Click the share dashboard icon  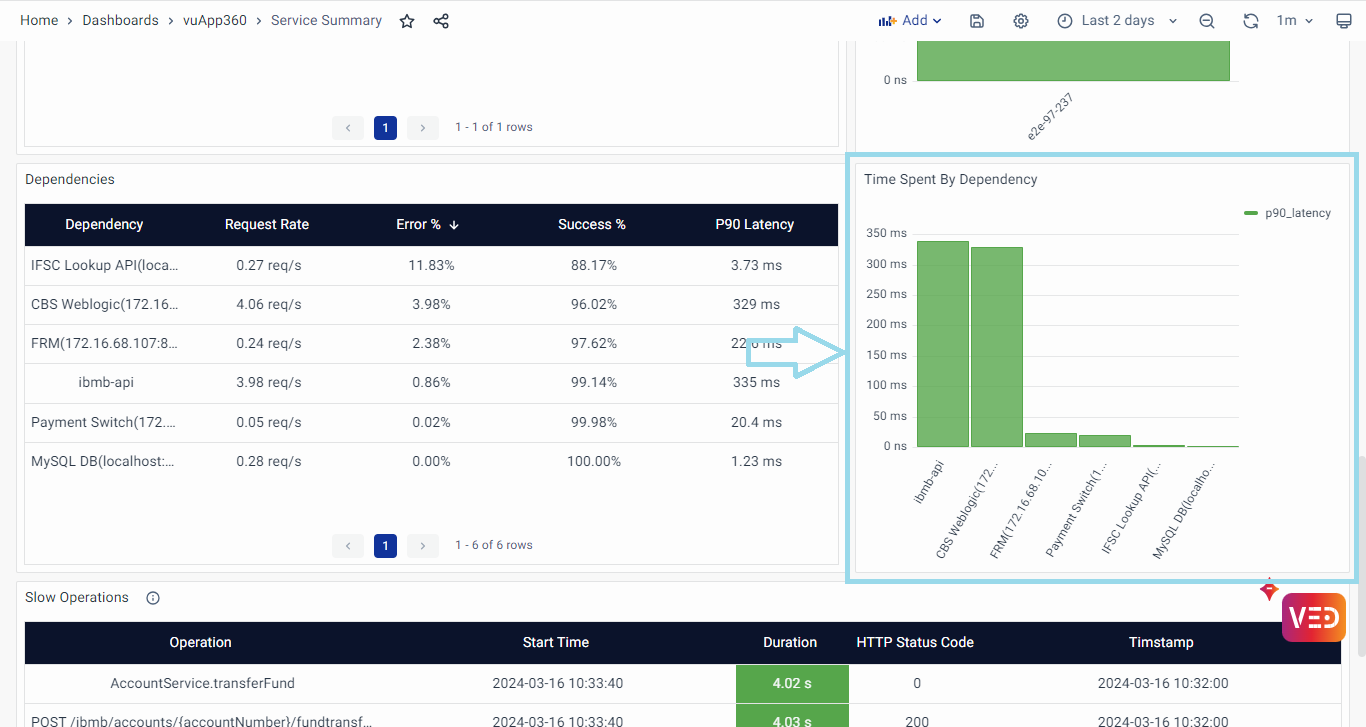[441, 21]
